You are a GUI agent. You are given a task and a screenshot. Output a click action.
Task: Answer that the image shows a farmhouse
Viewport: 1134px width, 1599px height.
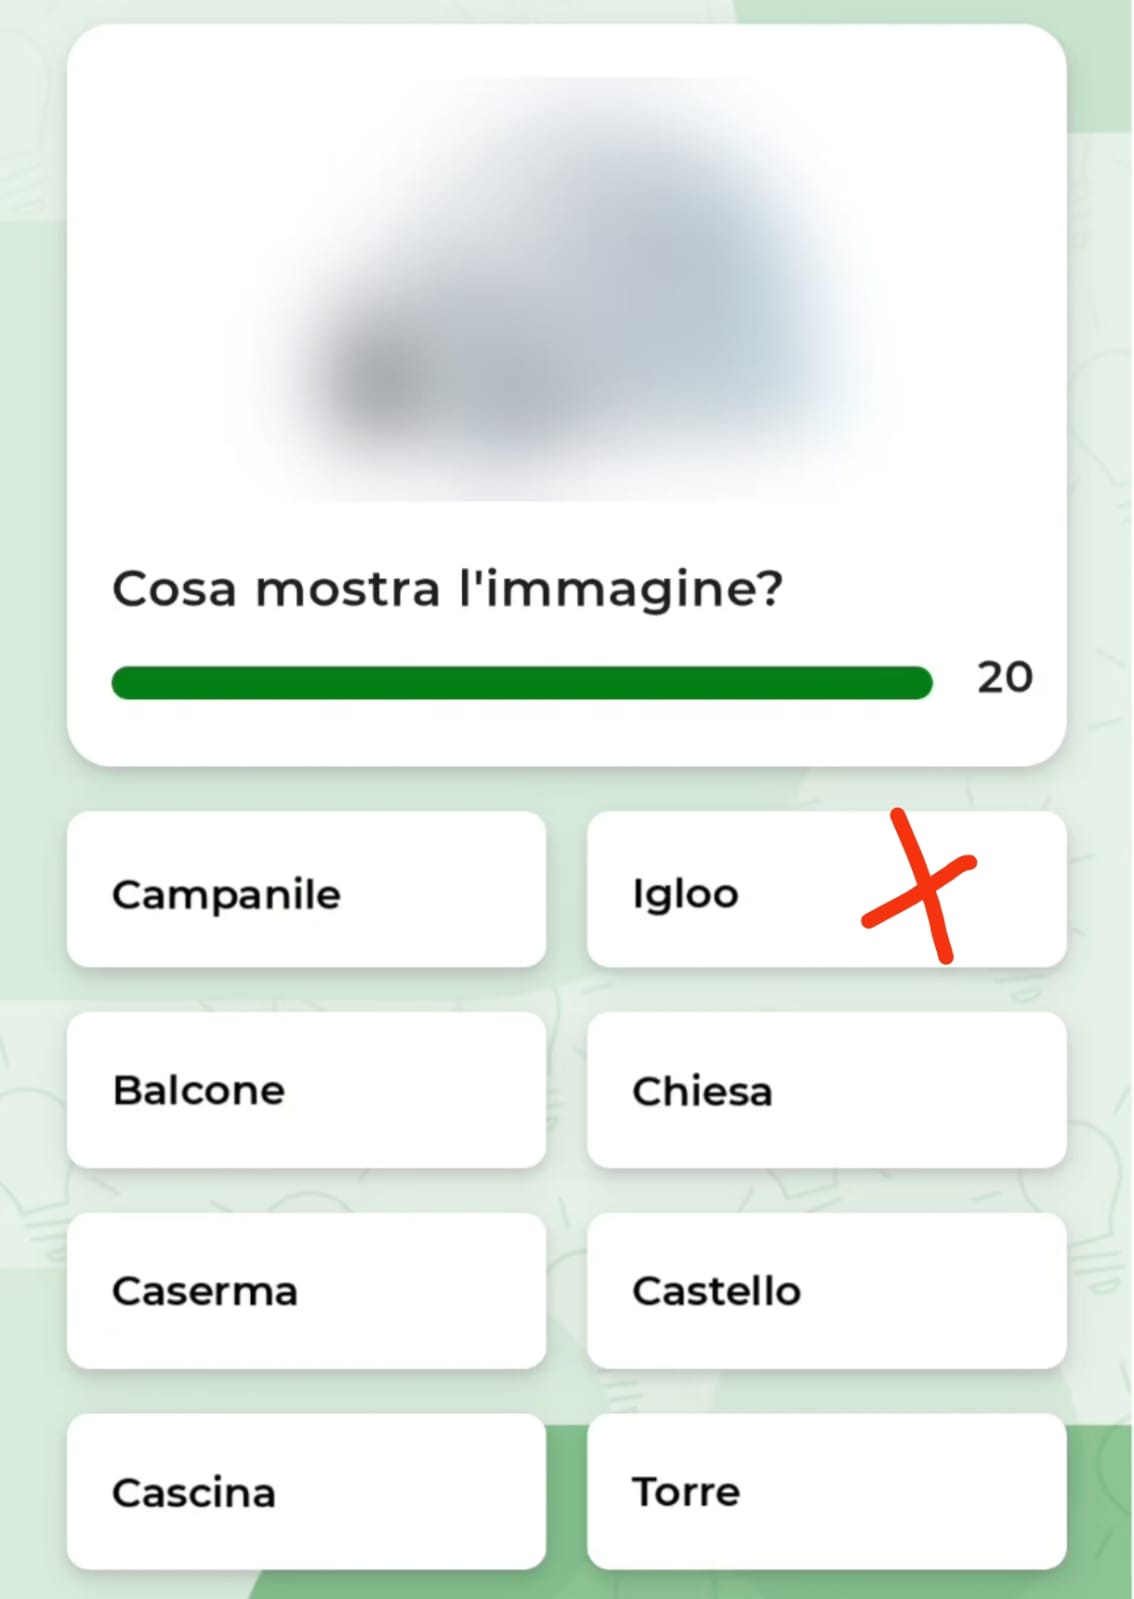(x=306, y=1492)
